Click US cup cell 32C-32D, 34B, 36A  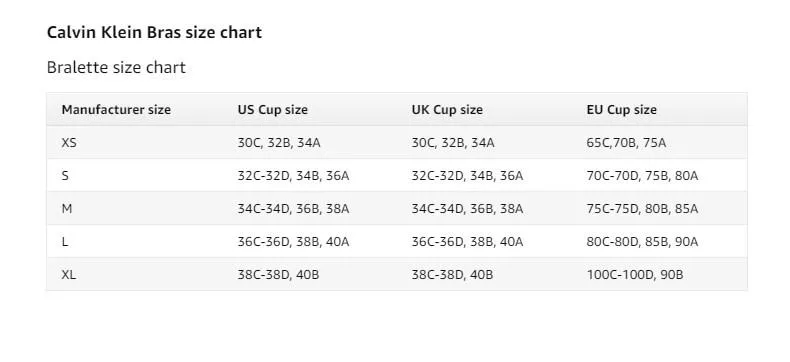[293, 176]
